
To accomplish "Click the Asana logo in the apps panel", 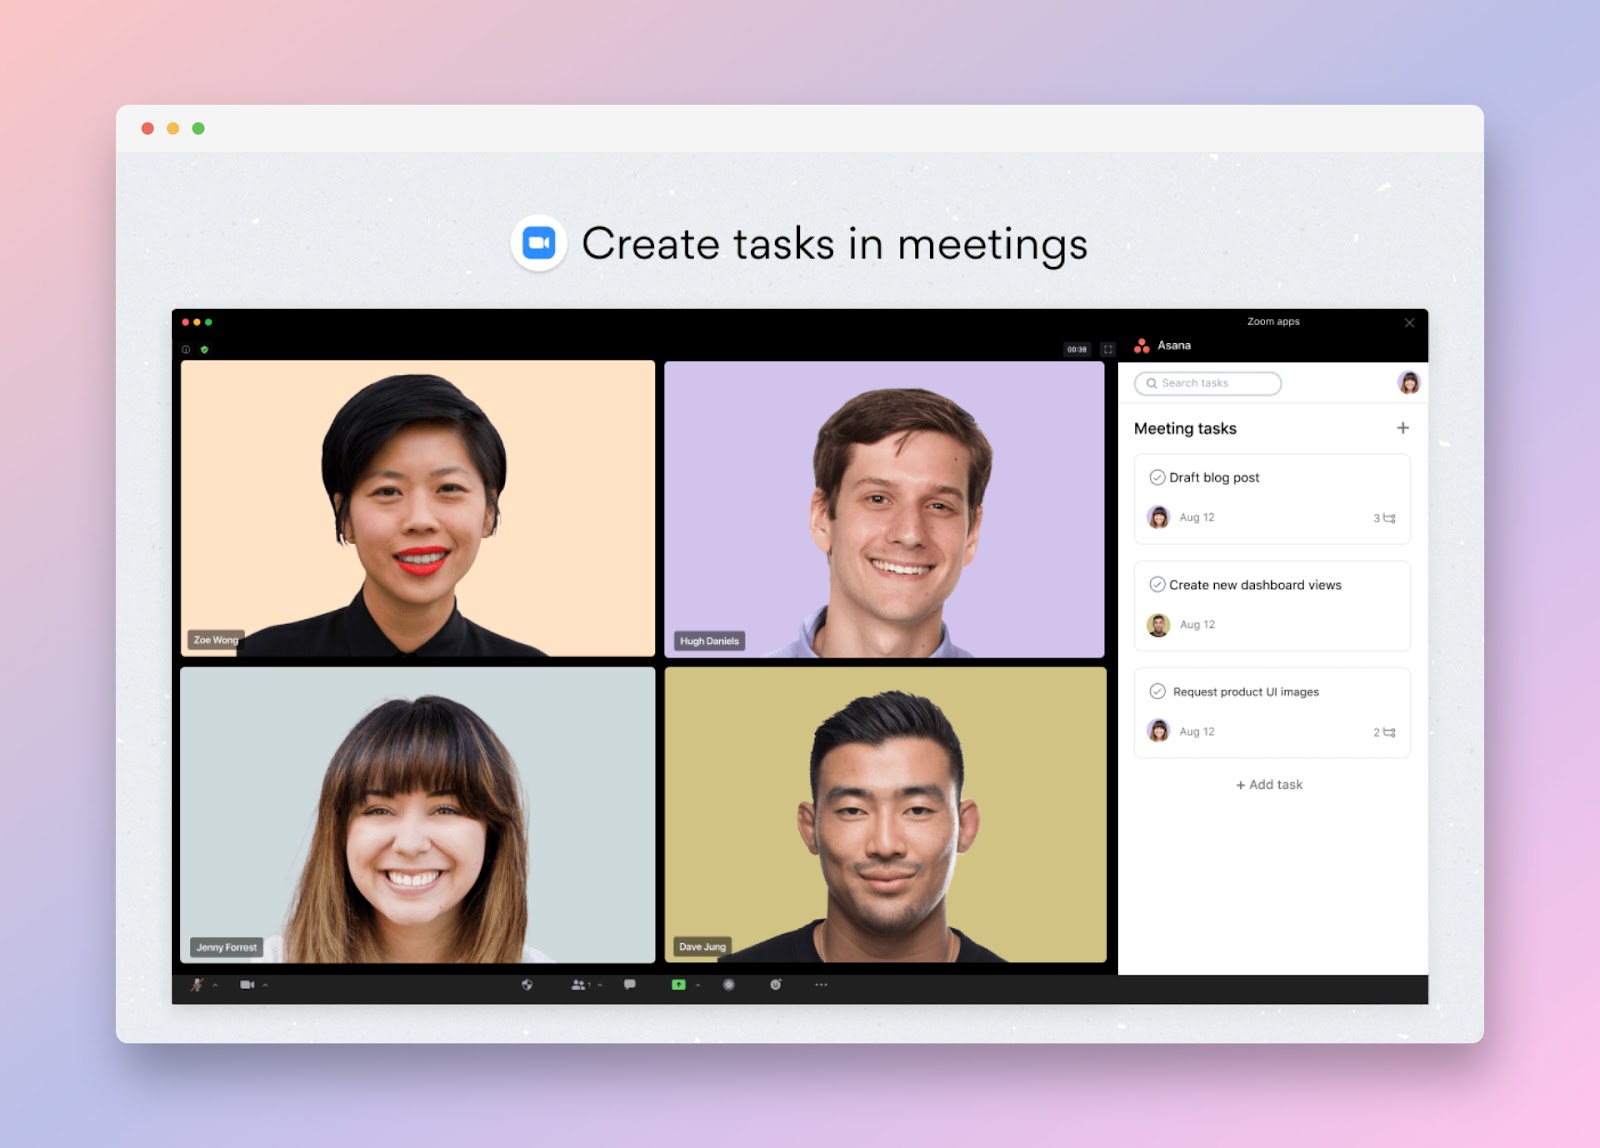I will click(x=1142, y=346).
